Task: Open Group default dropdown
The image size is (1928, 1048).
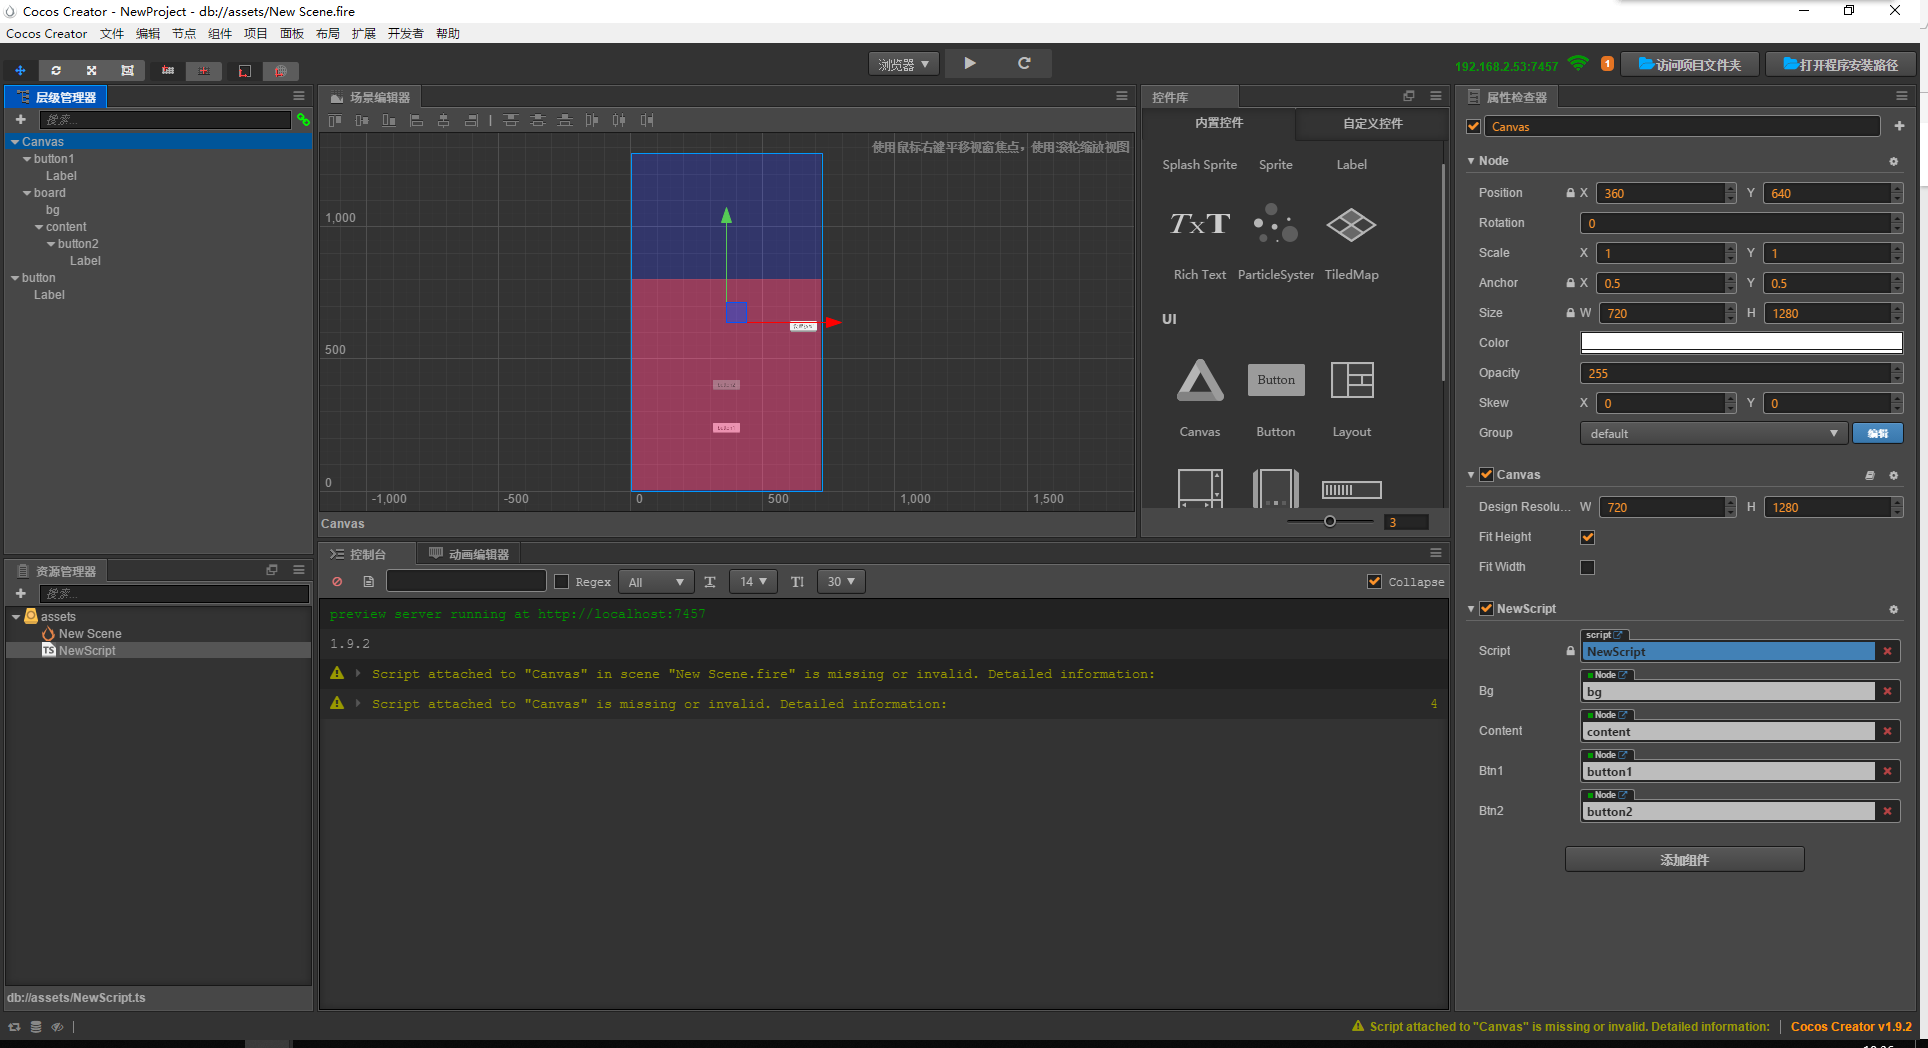Action: pyautogui.click(x=1714, y=433)
